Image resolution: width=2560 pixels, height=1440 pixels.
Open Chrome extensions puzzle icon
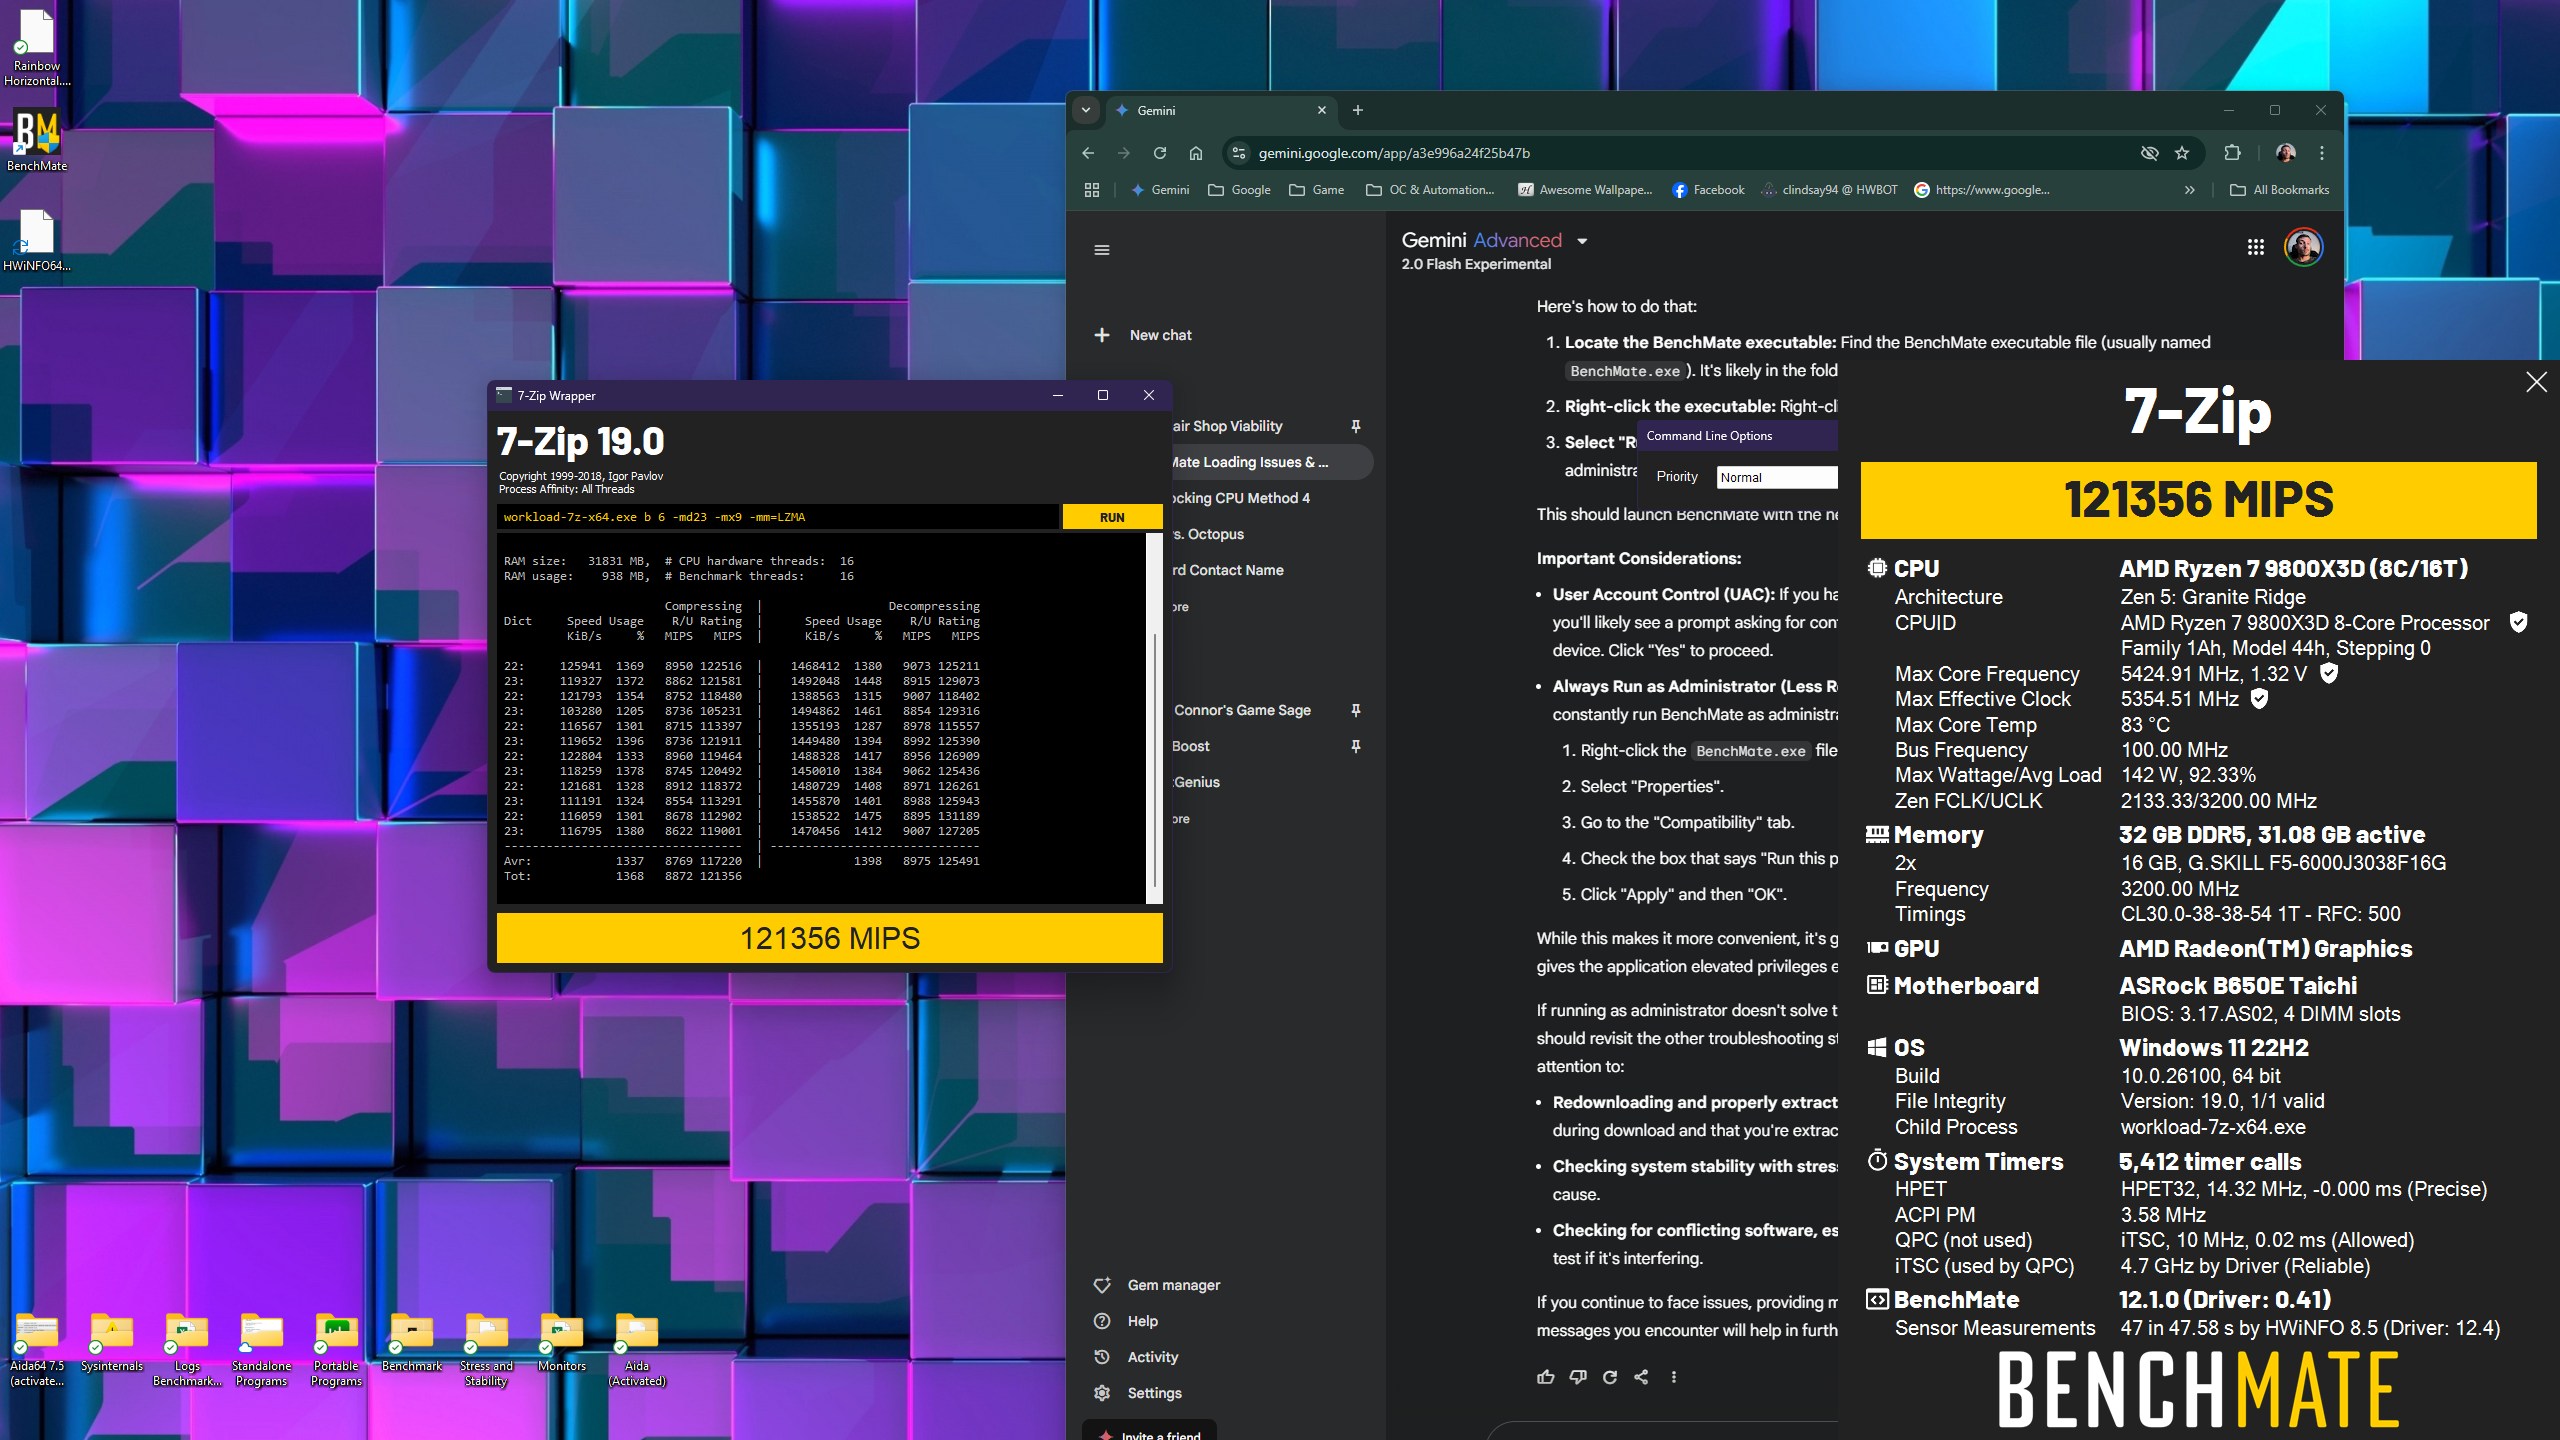coord(2232,153)
